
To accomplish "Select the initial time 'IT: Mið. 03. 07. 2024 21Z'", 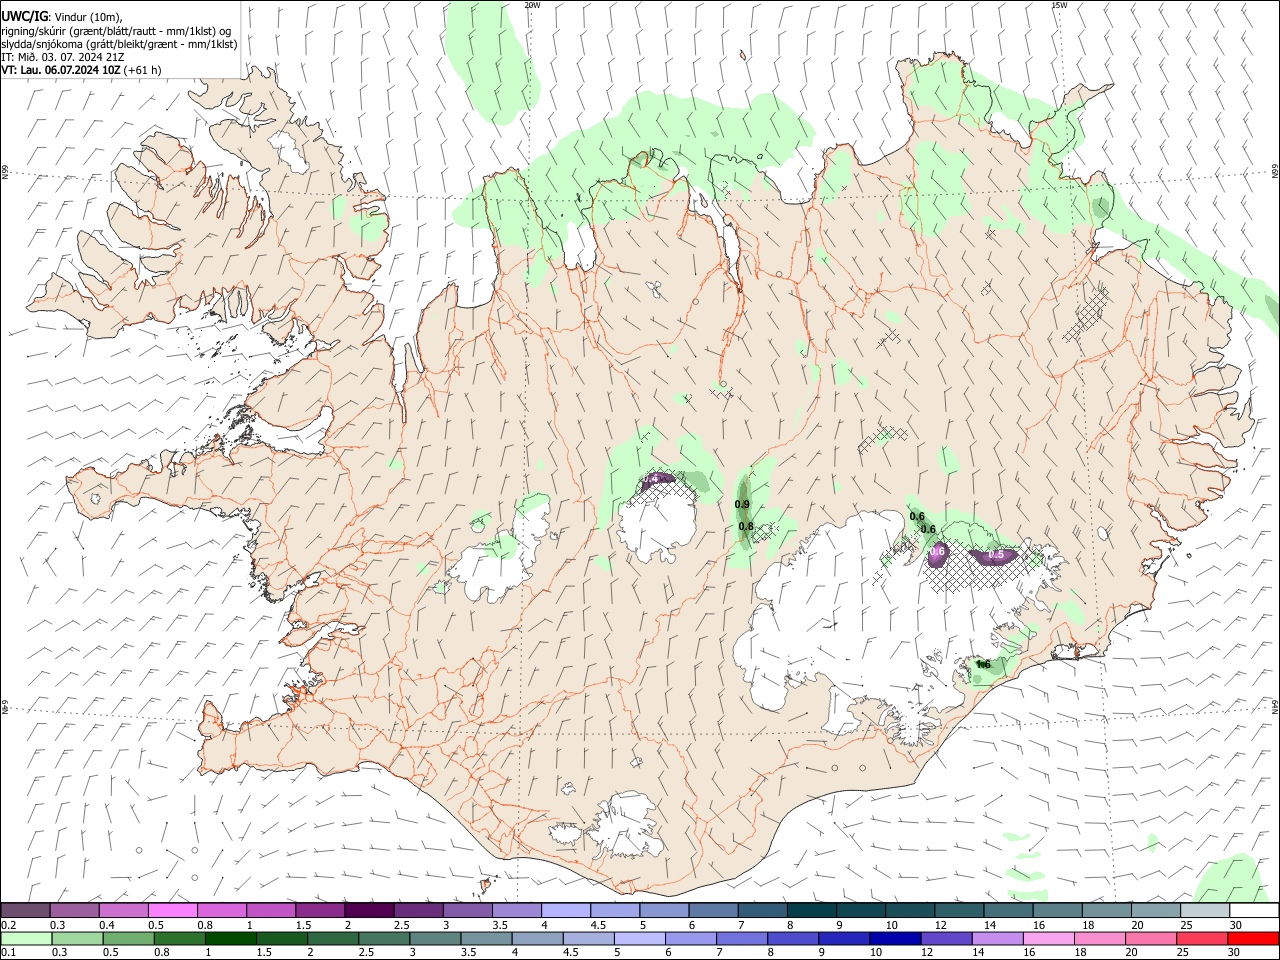I will [x=63, y=57].
